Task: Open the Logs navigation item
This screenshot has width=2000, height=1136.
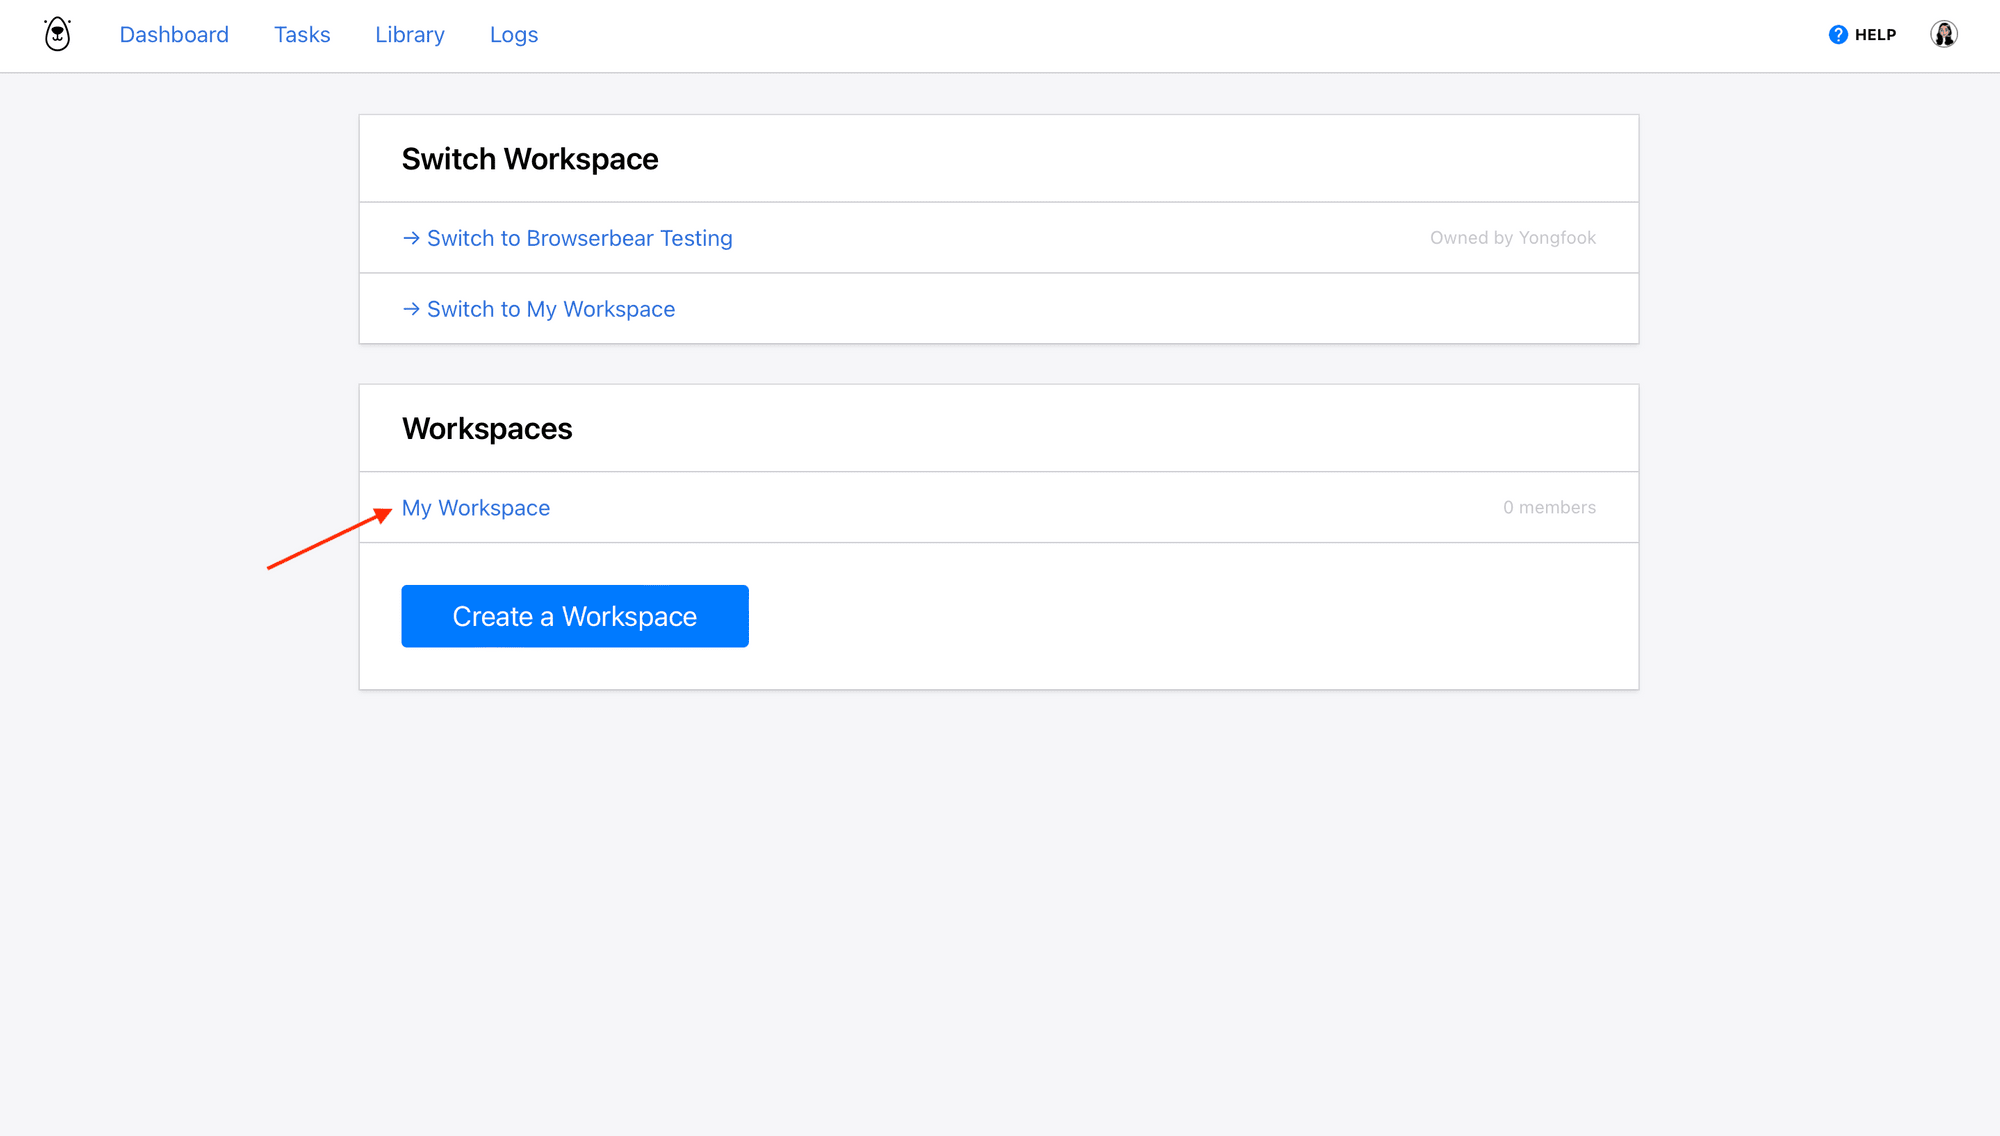Action: (514, 34)
